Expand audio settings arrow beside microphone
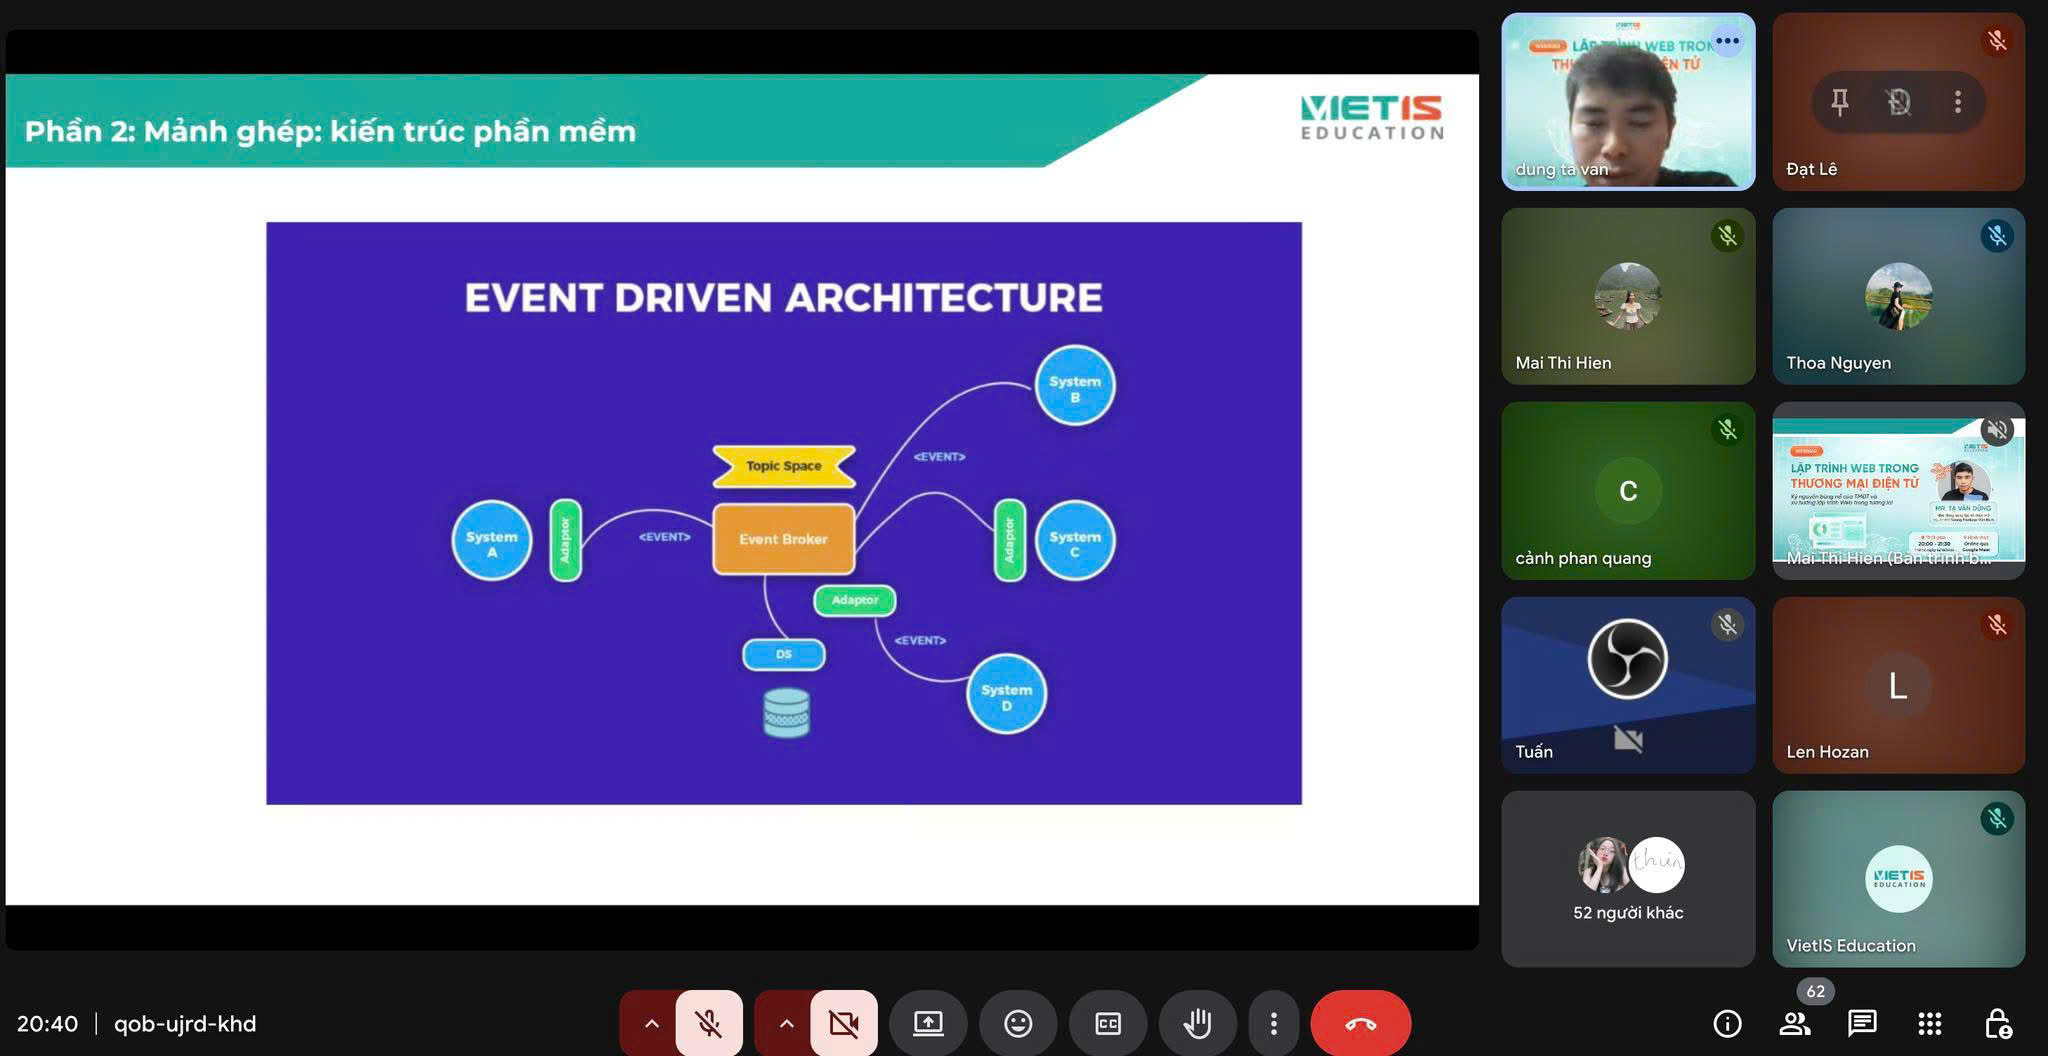 click(651, 1023)
